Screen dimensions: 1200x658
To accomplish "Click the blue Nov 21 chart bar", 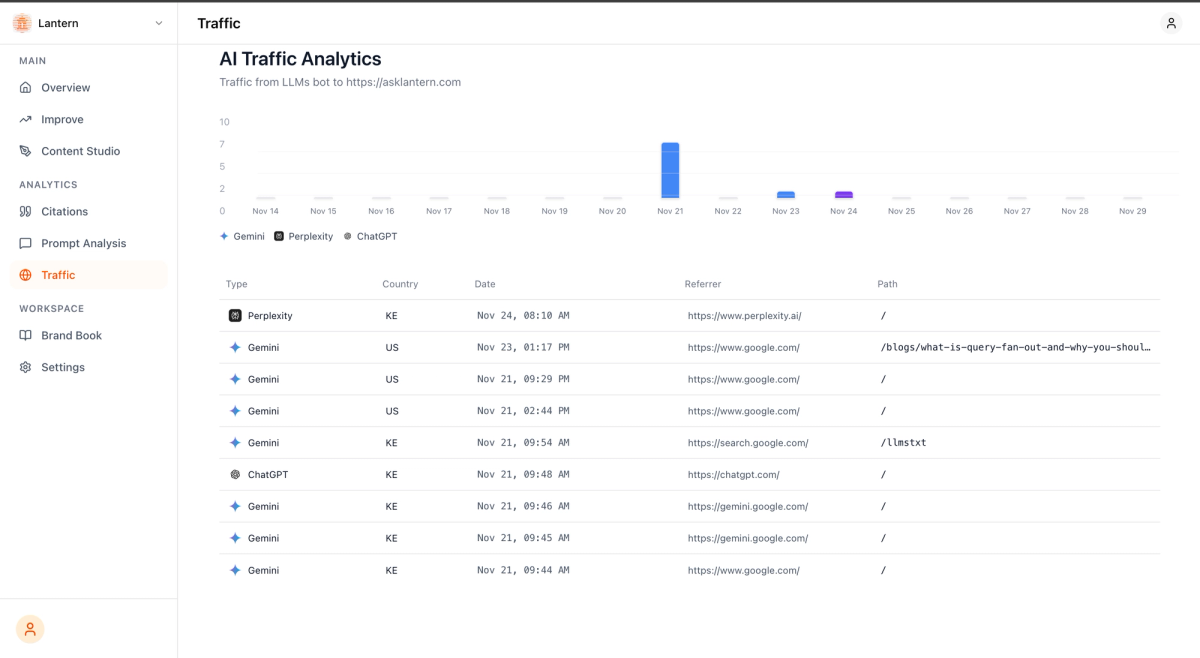I will 670,170.
